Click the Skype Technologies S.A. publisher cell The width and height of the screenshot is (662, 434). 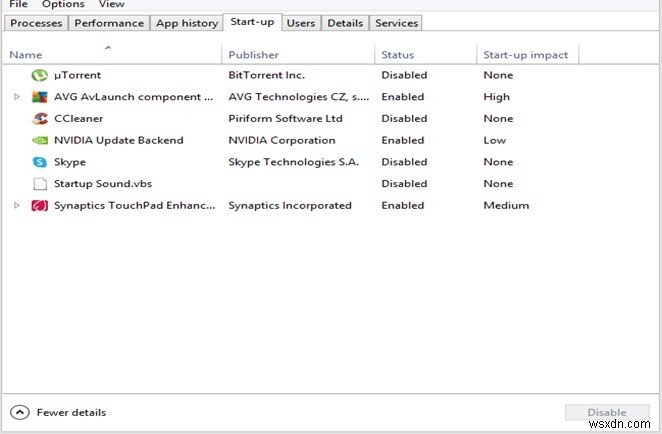point(293,162)
